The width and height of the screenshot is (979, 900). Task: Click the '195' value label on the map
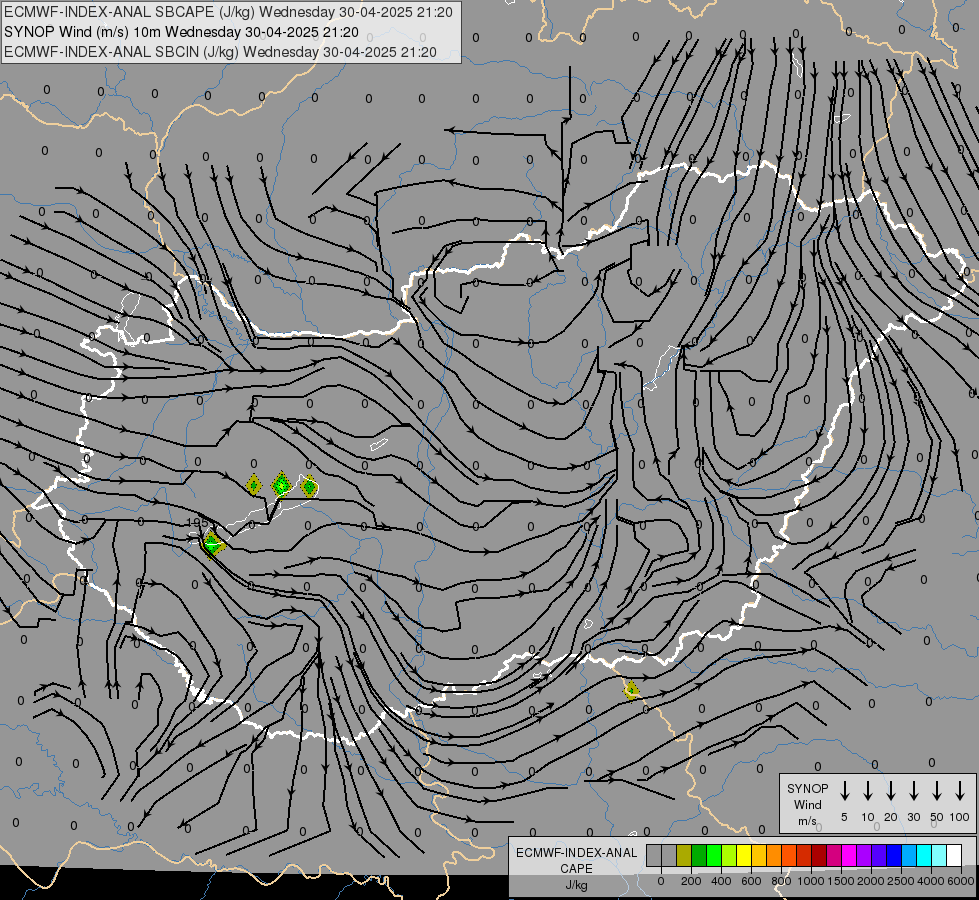click(x=197, y=522)
